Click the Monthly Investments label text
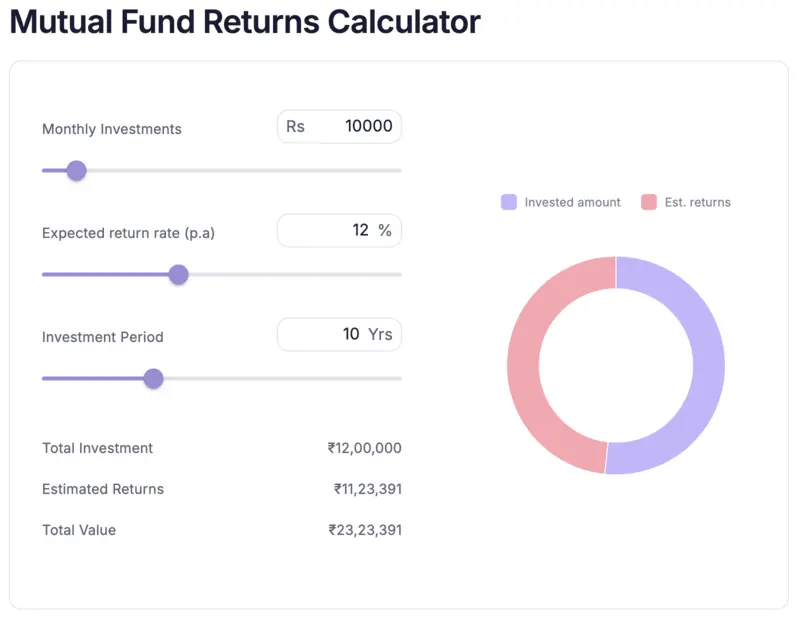Viewport: 797px width, 618px height. (x=112, y=129)
